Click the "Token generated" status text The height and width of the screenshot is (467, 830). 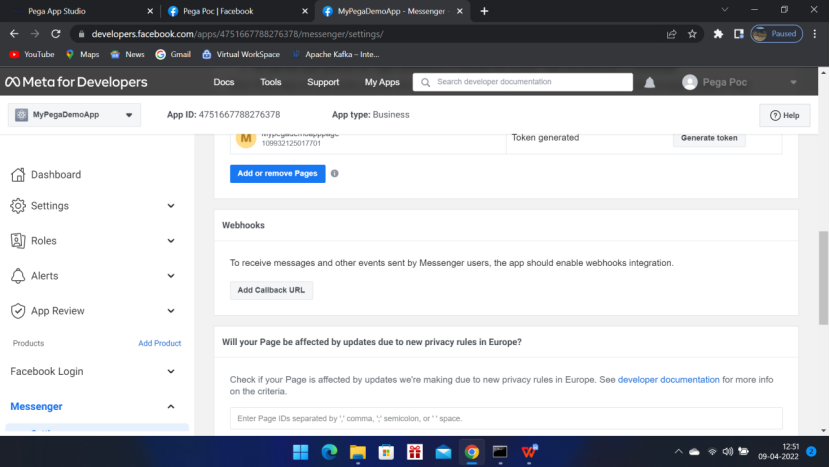(545, 138)
